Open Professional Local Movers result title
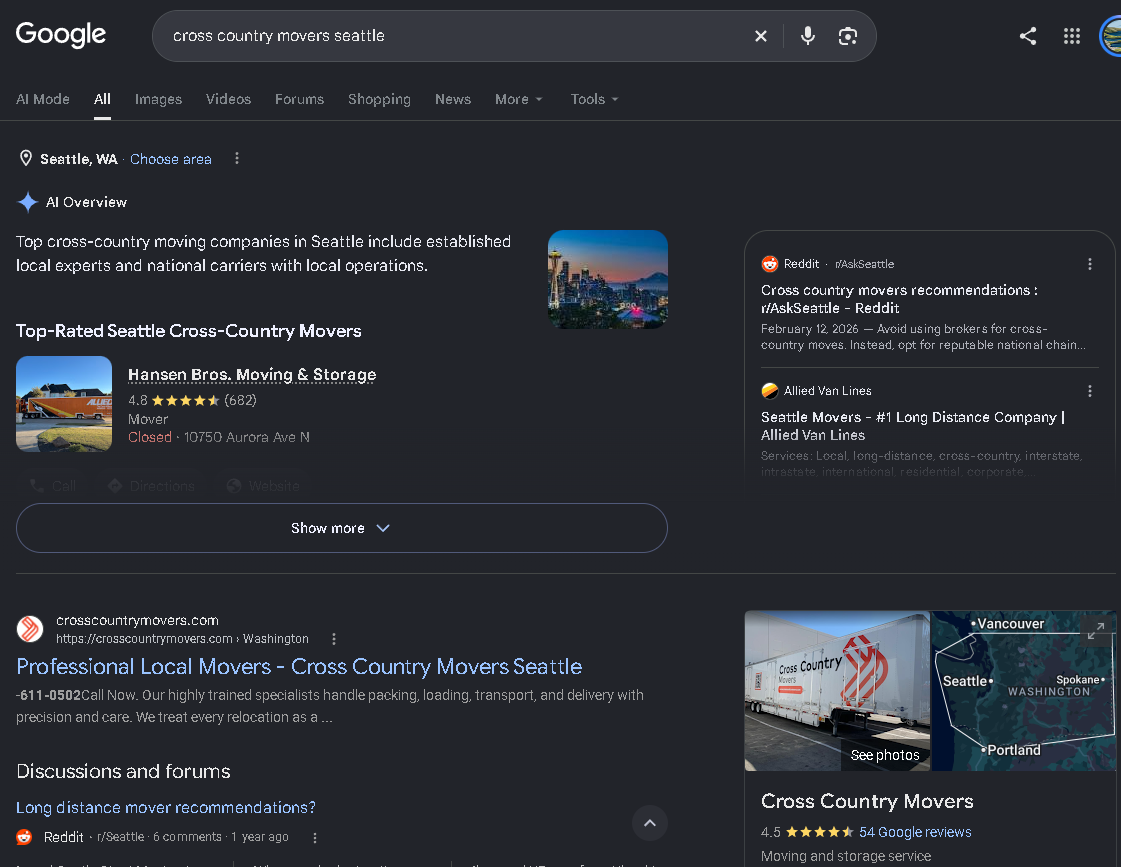This screenshot has width=1121, height=867. pos(299,667)
